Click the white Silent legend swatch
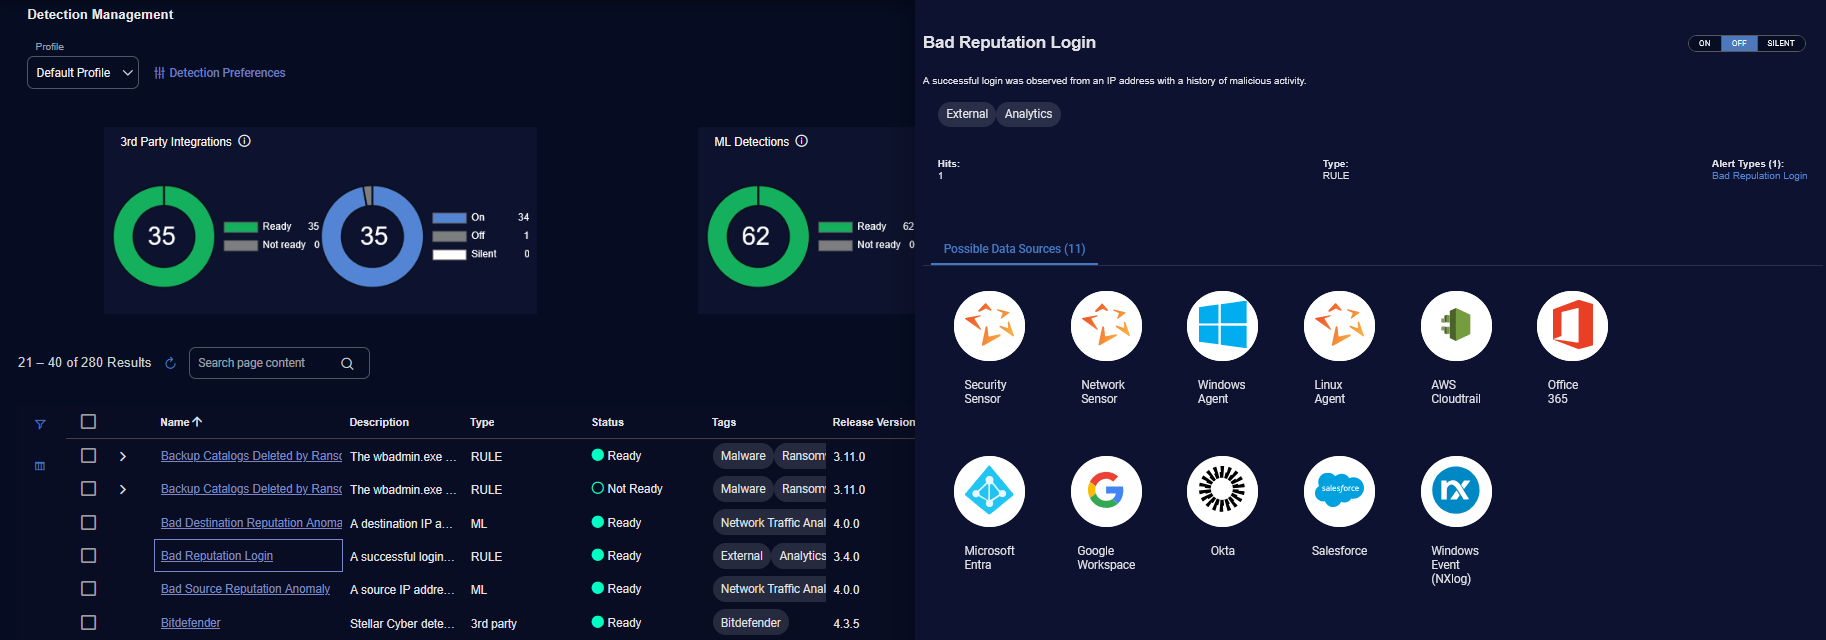Viewport: 1826px width, 640px height. point(449,255)
